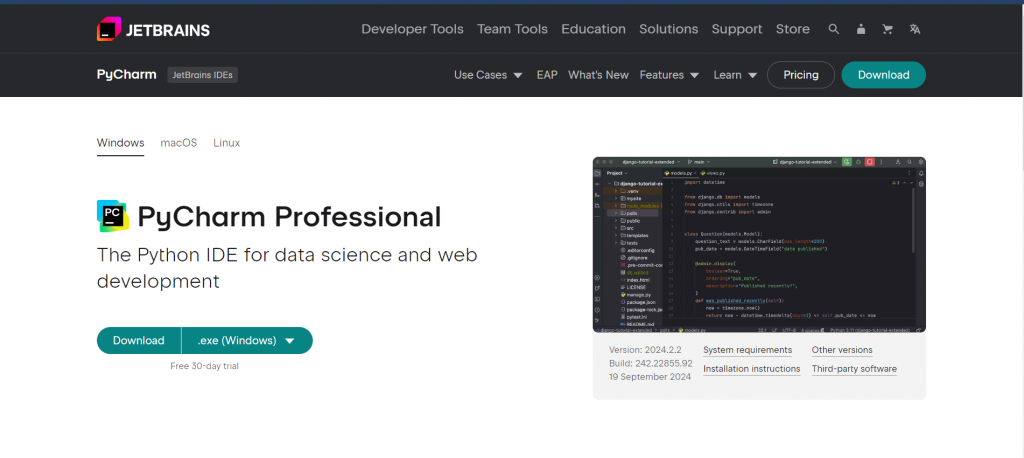
Task: Switch to the macOS tab
Action: 178,143
